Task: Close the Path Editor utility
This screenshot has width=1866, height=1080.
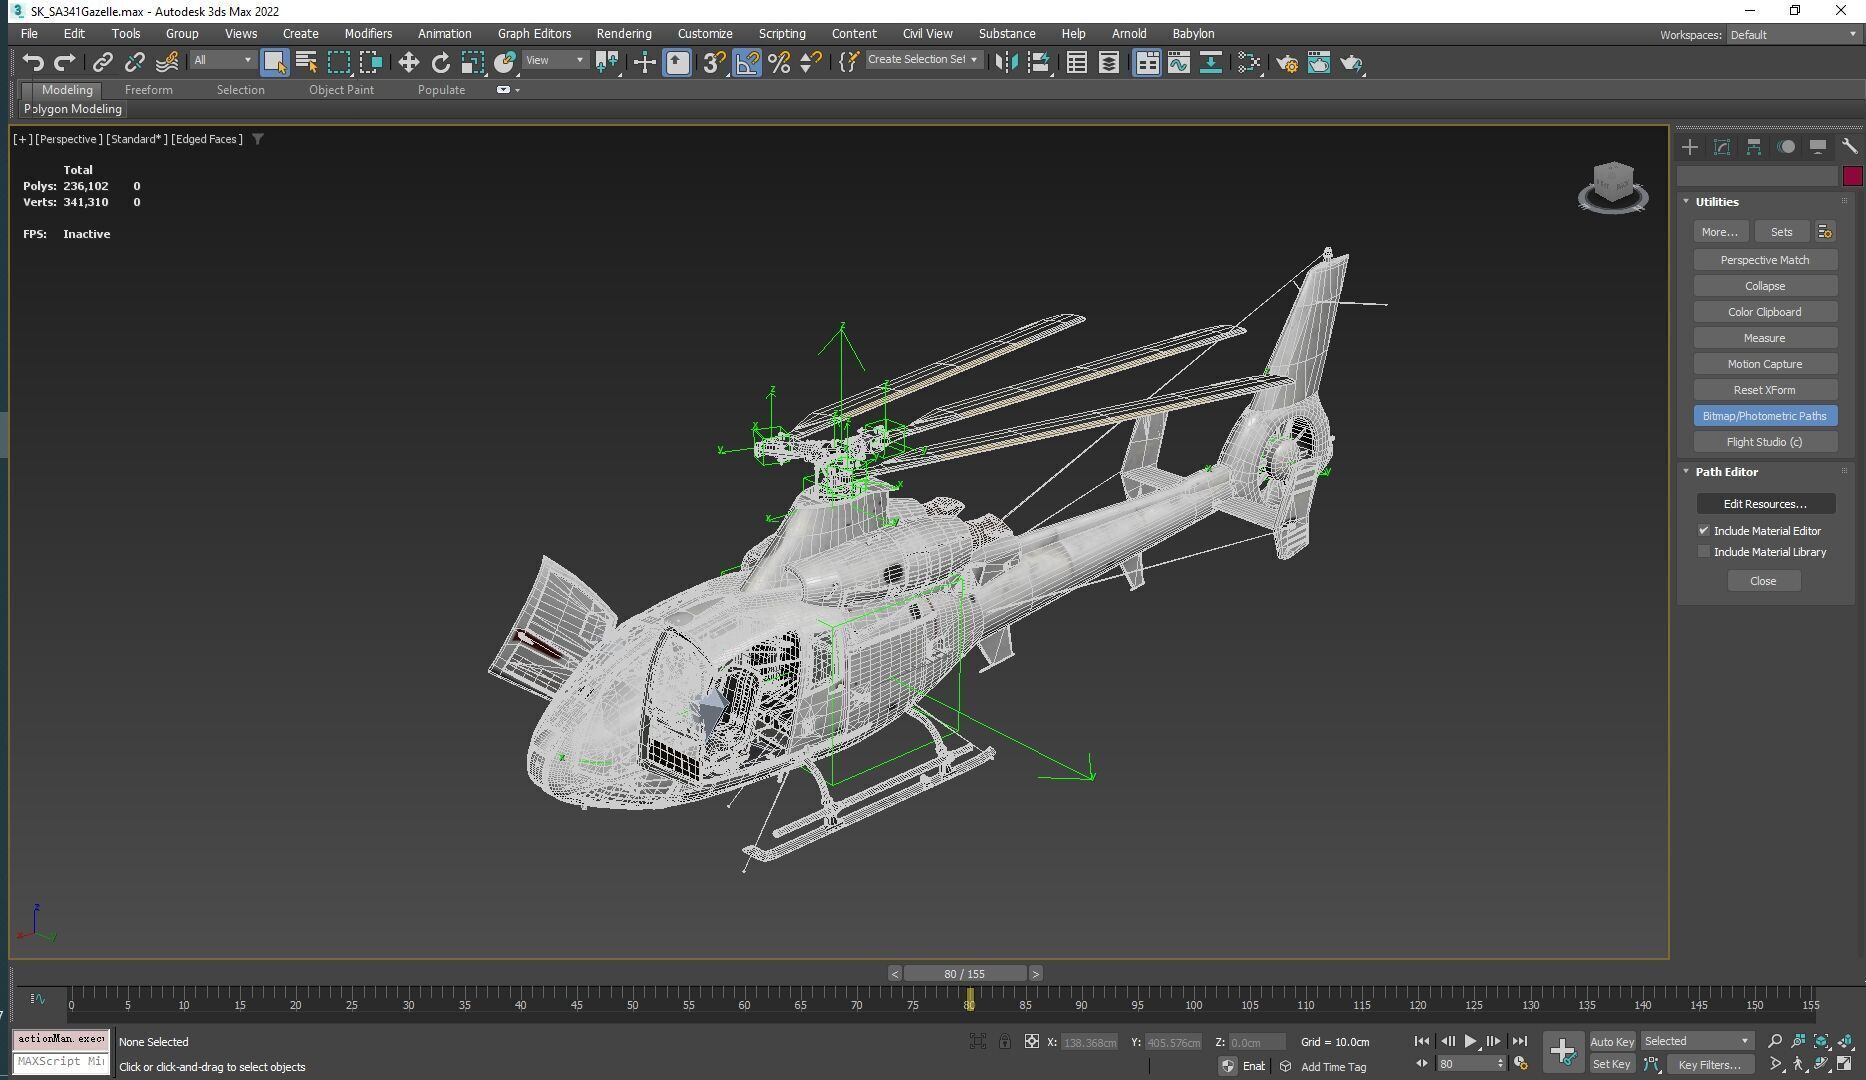Action: tap(1763, 581)
